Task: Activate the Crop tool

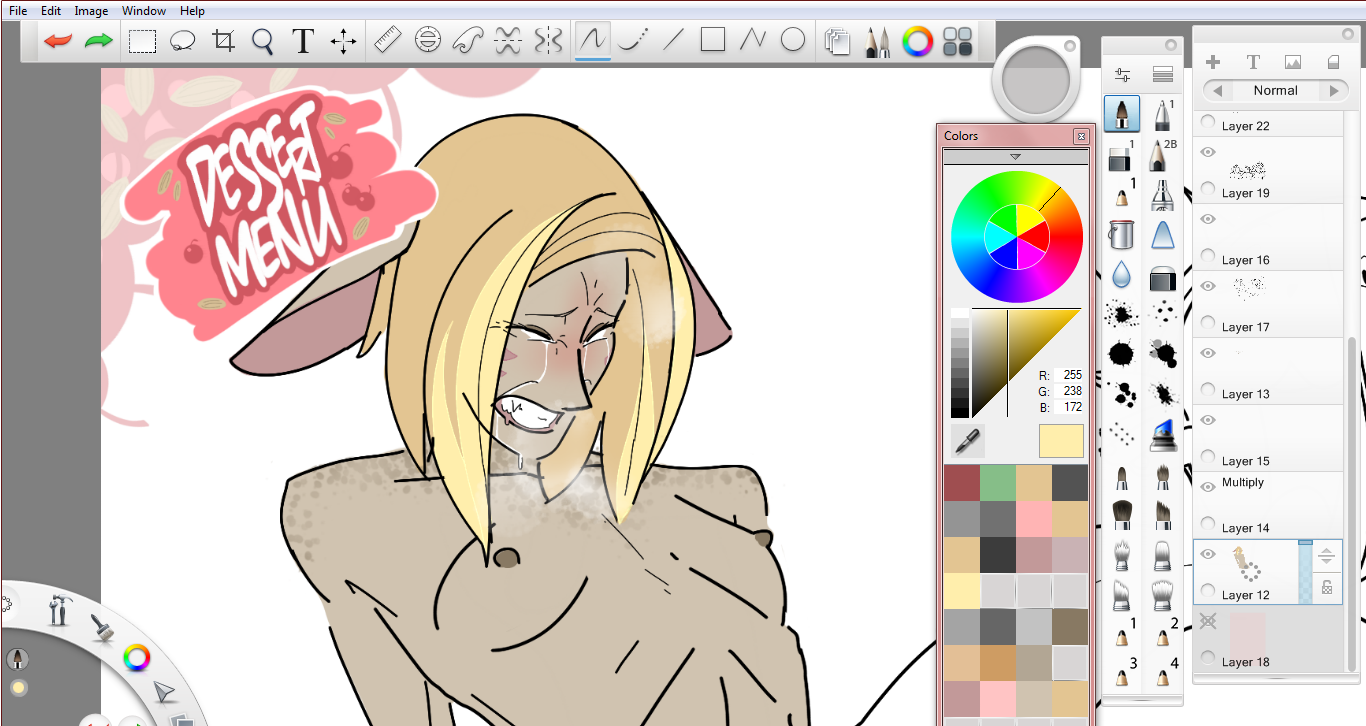Action: 223,41
